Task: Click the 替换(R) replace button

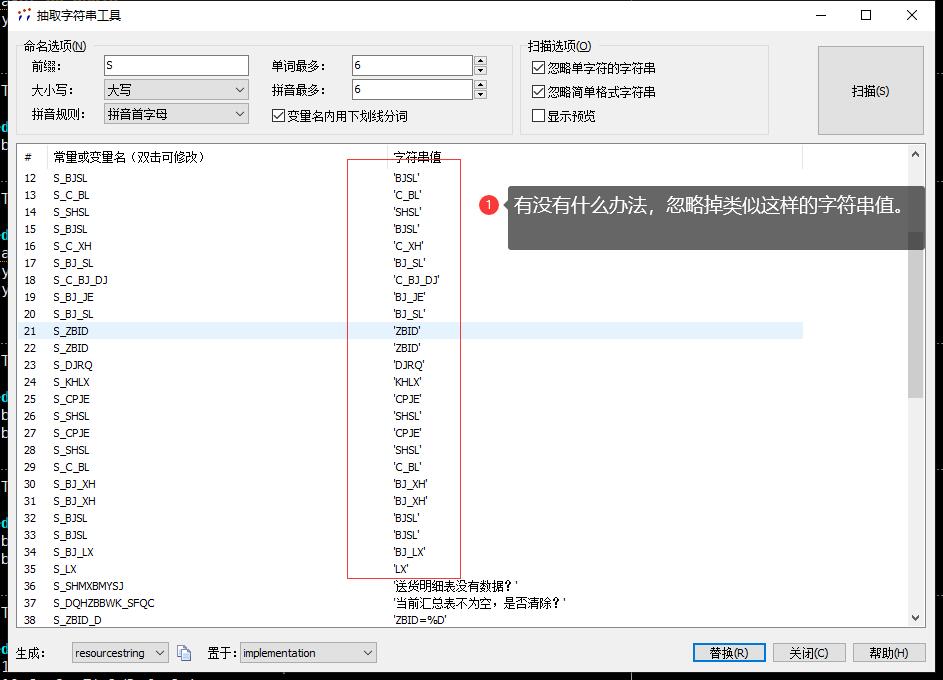Action: click(x=728, y=653)
